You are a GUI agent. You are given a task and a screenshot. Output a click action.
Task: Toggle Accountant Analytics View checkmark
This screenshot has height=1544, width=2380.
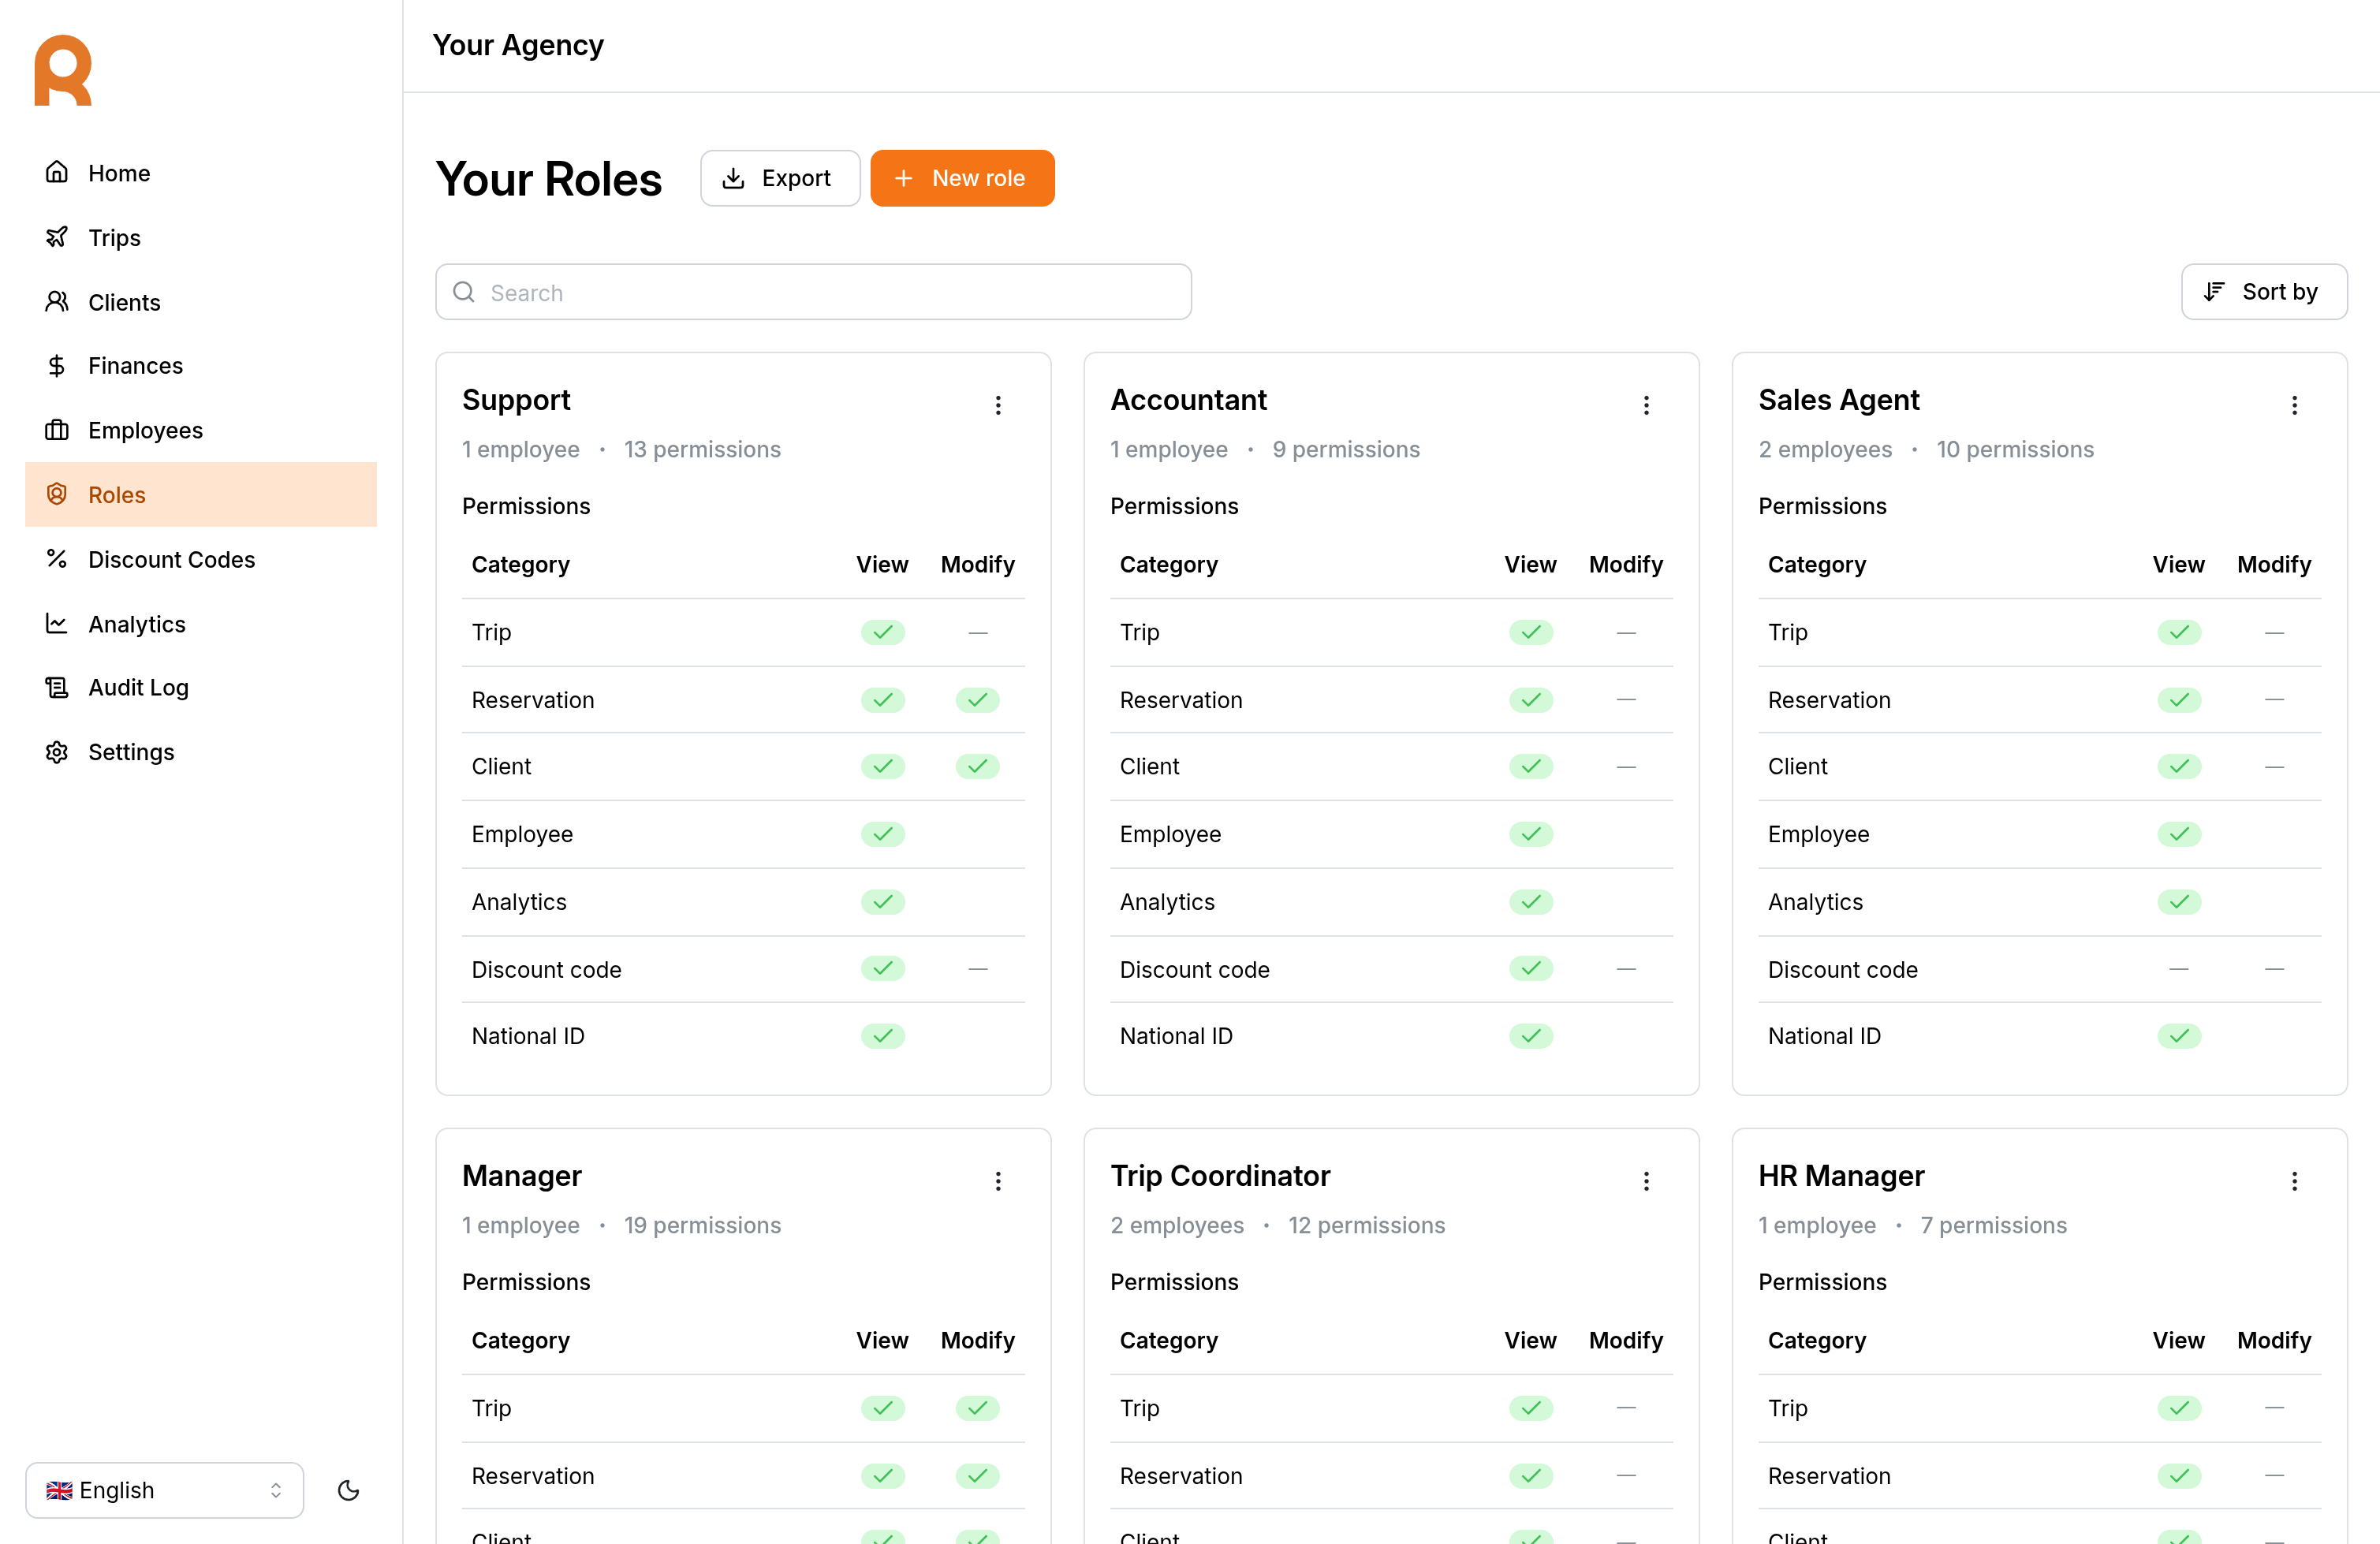point(1530,901)
